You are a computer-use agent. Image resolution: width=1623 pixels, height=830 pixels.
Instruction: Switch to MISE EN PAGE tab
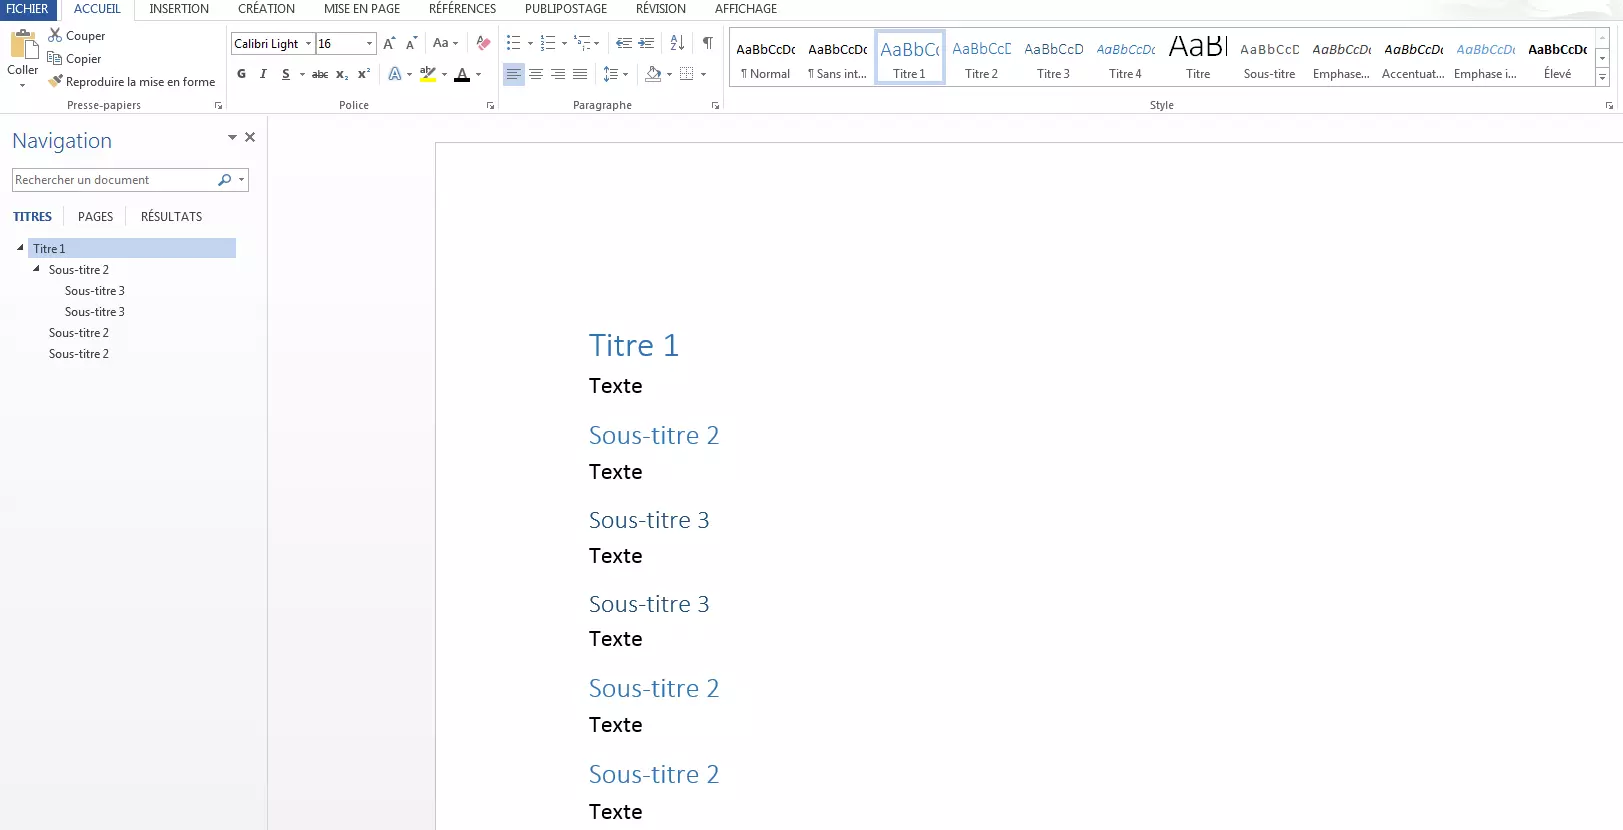click(x=362, y=9)
